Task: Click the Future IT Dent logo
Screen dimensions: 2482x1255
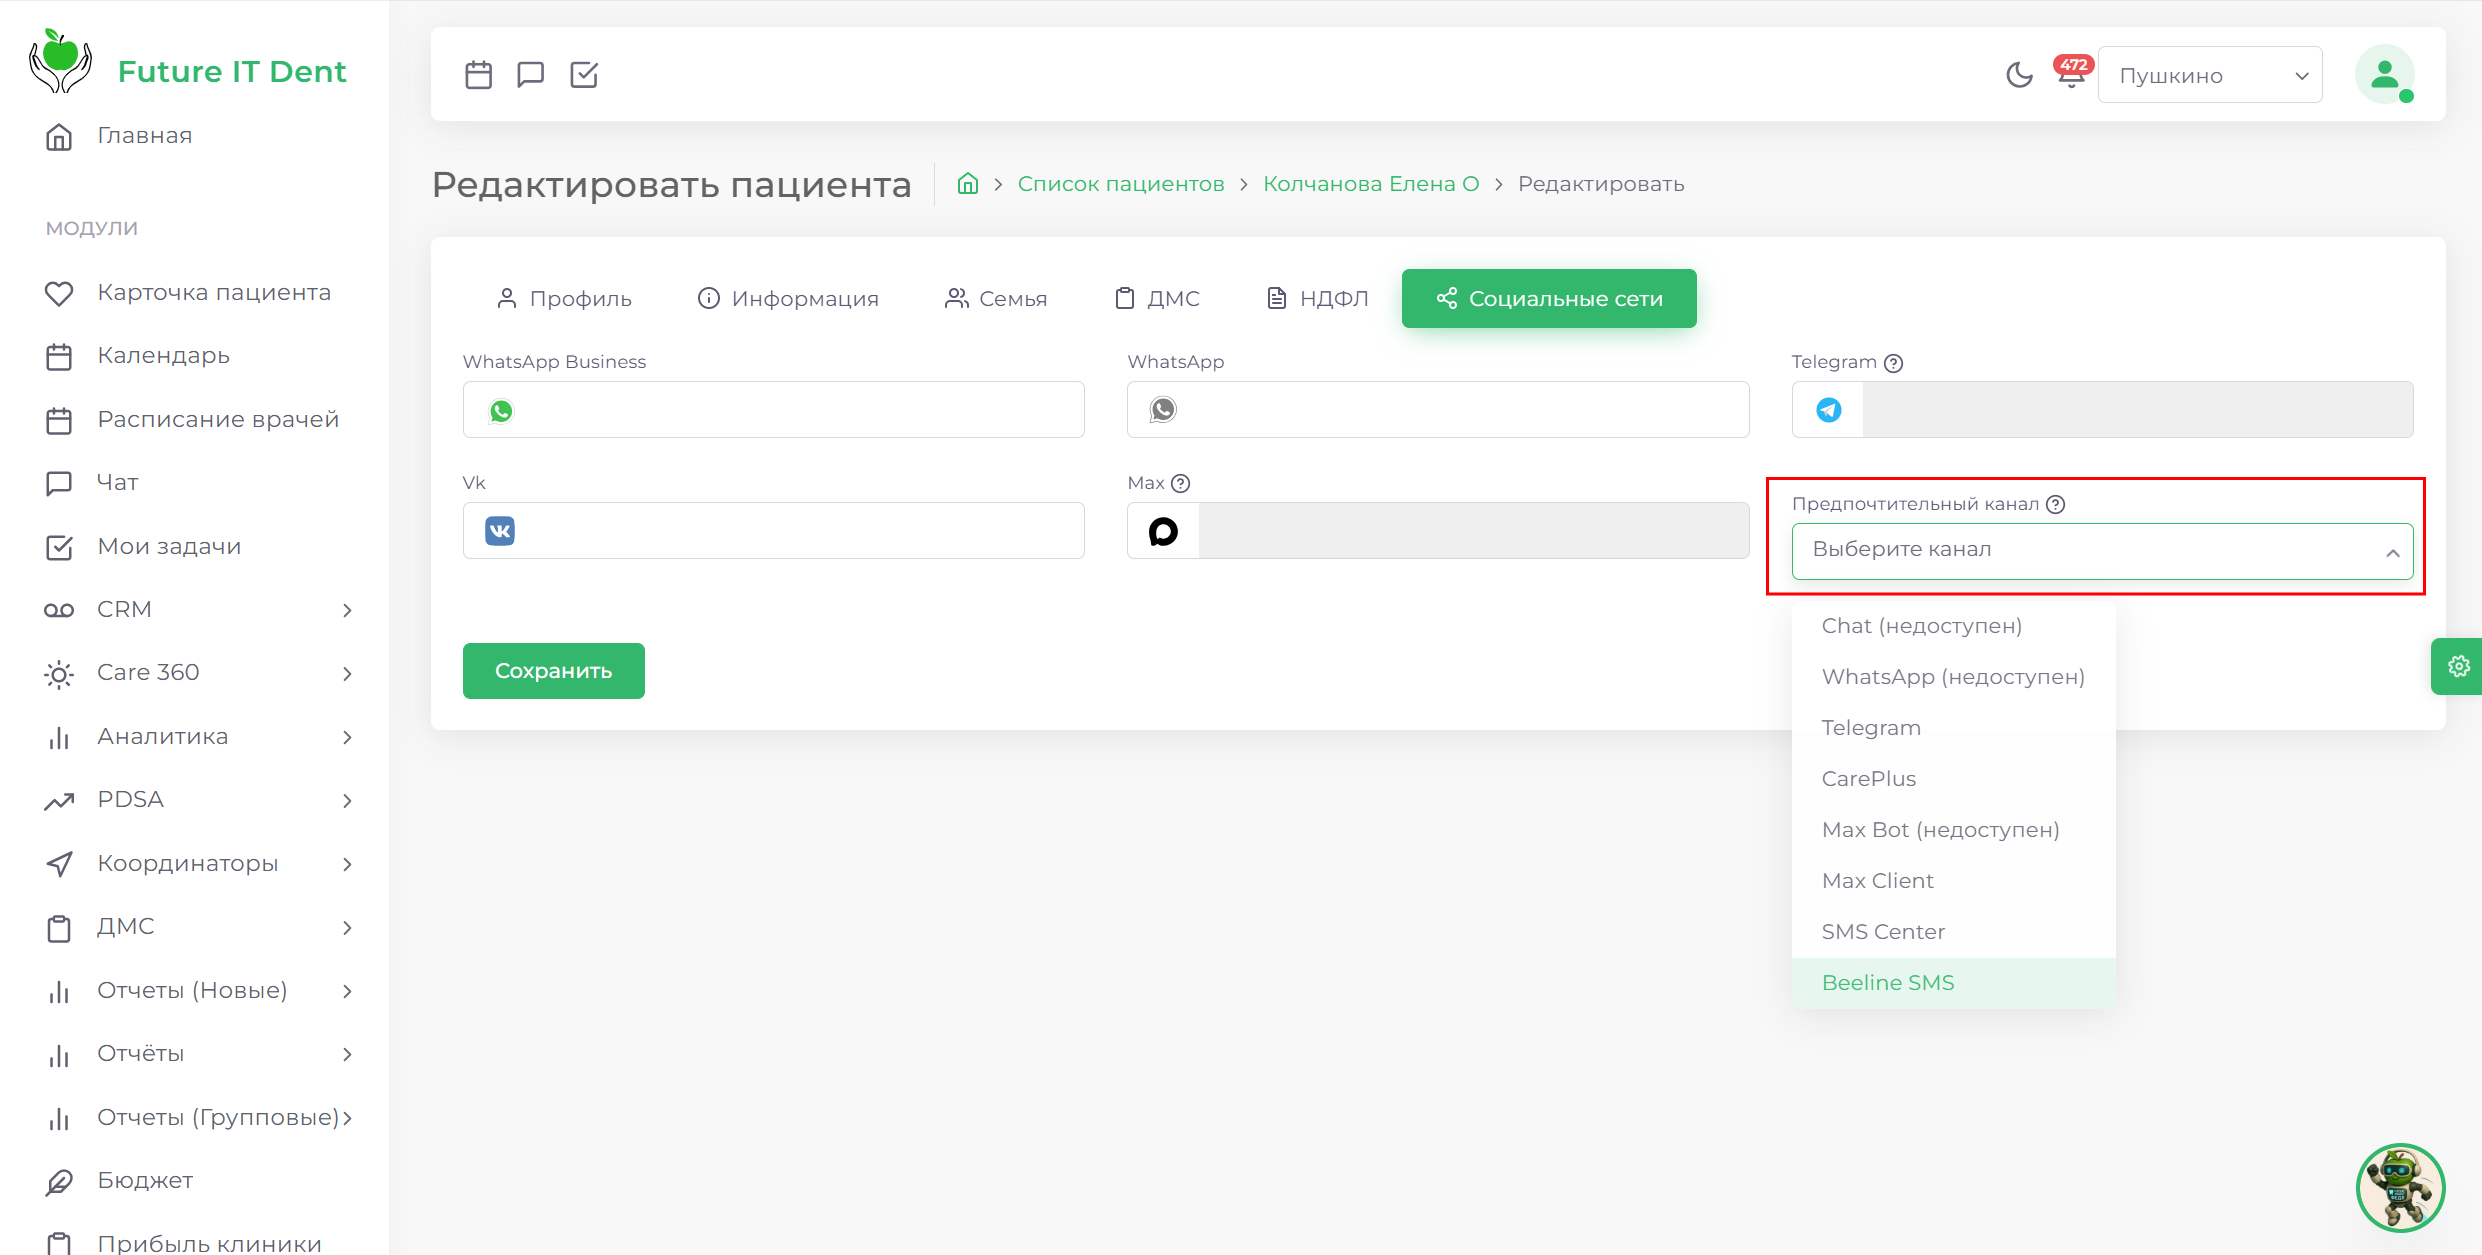Action: point(188,63)
